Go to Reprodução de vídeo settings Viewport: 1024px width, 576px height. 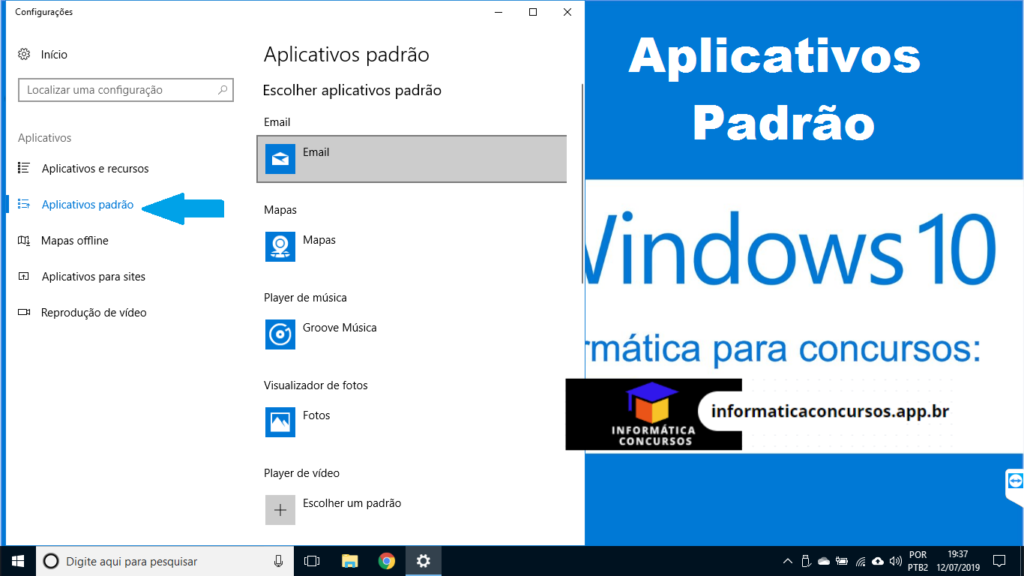coord(93,313)
